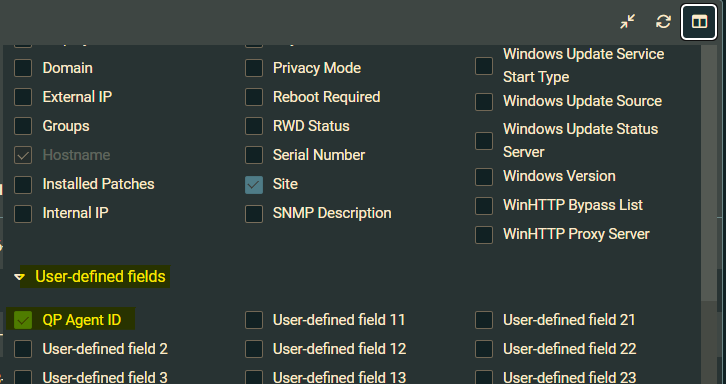This screenshot has height=384, width=726.
Task: Uncheck the Site column checkbox
Action: point(254,184)
